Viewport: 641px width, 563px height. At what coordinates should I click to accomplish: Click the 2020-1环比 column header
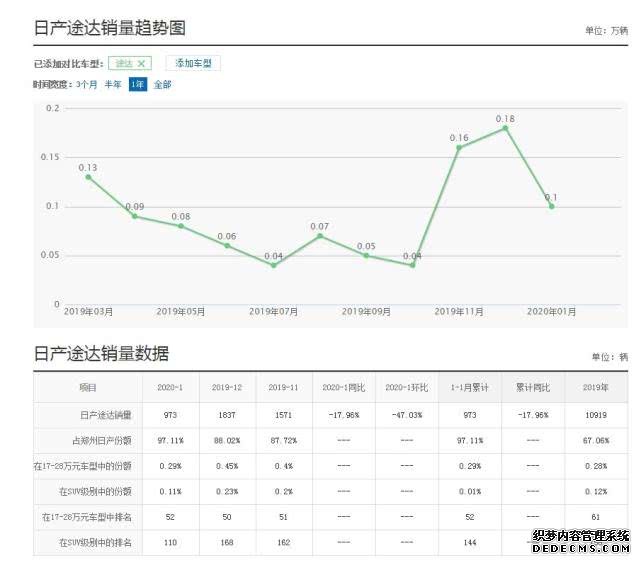click(x=407, y=387)
